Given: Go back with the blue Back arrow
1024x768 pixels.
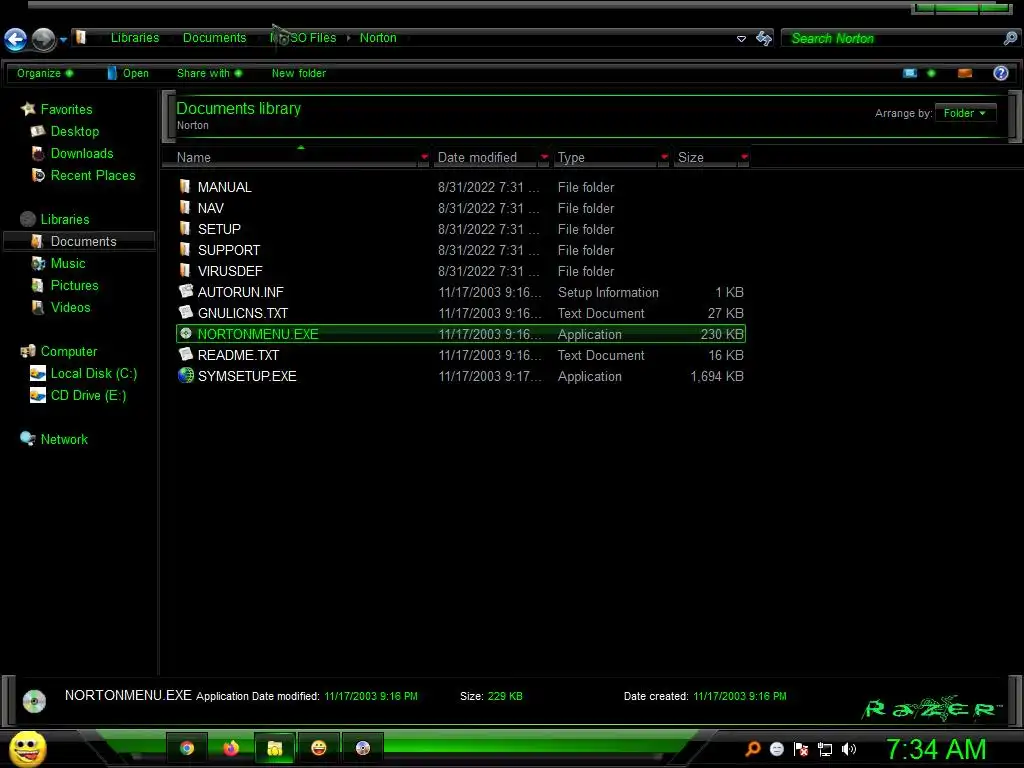Looking at the screenshot, I should (x=16, y=39).
